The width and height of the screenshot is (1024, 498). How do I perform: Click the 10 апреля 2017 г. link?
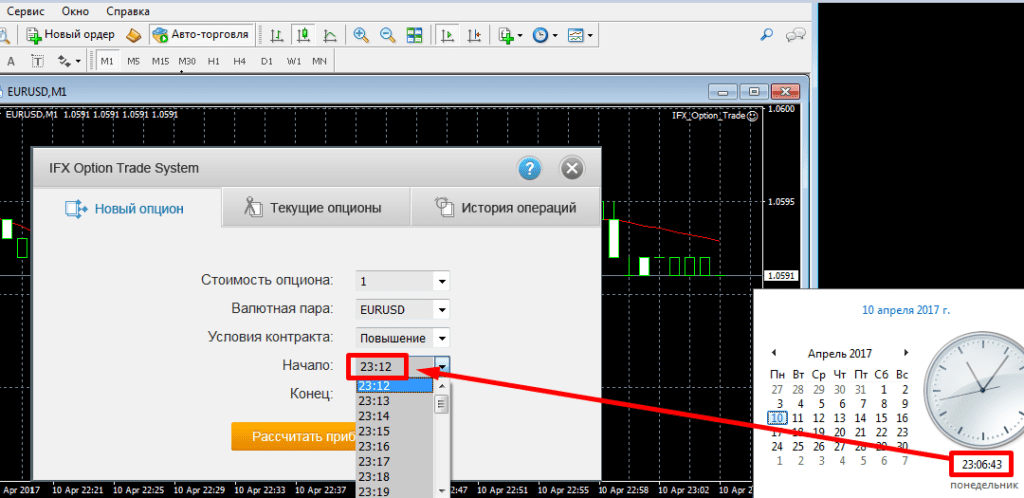click(x=906, y=310)
